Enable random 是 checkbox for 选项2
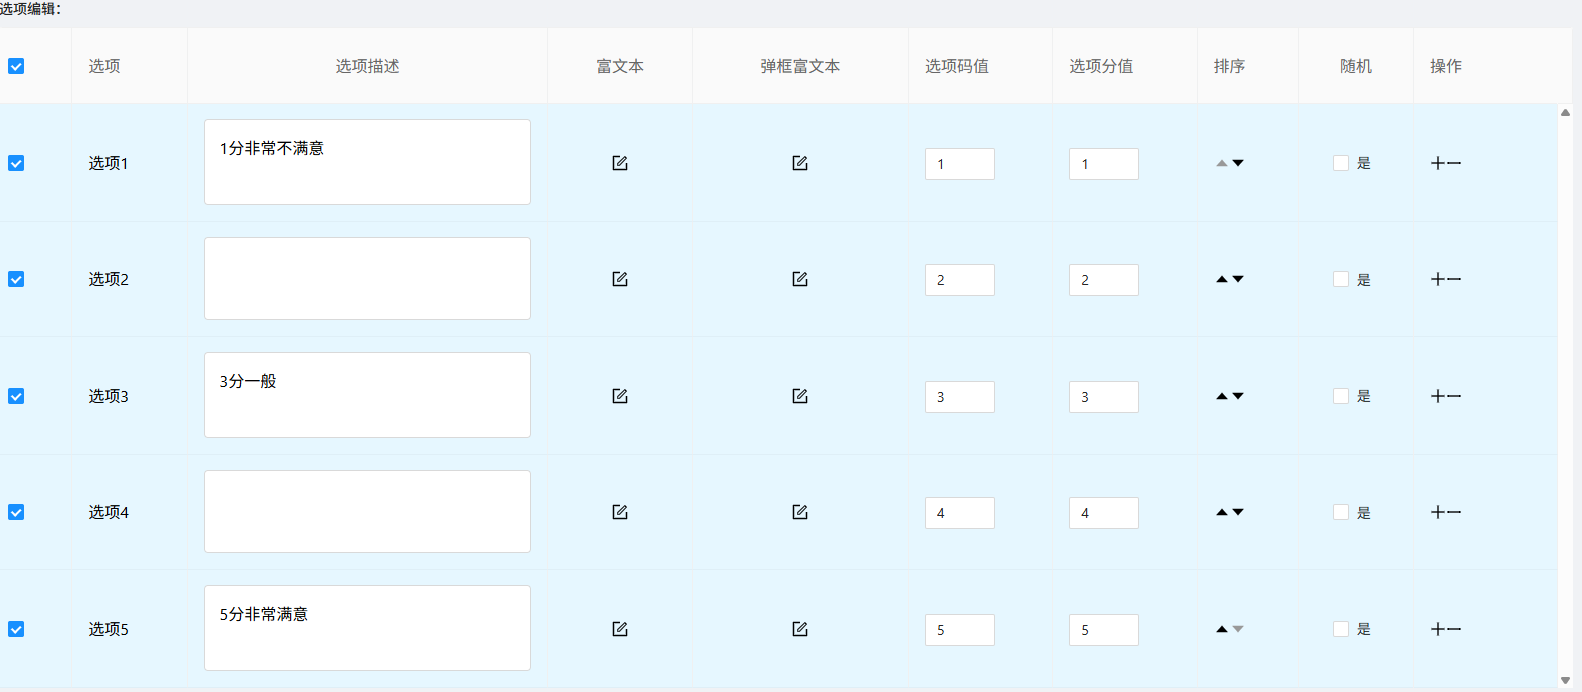Screen dimensions: 1582x692 click(x=1341, y=279)
